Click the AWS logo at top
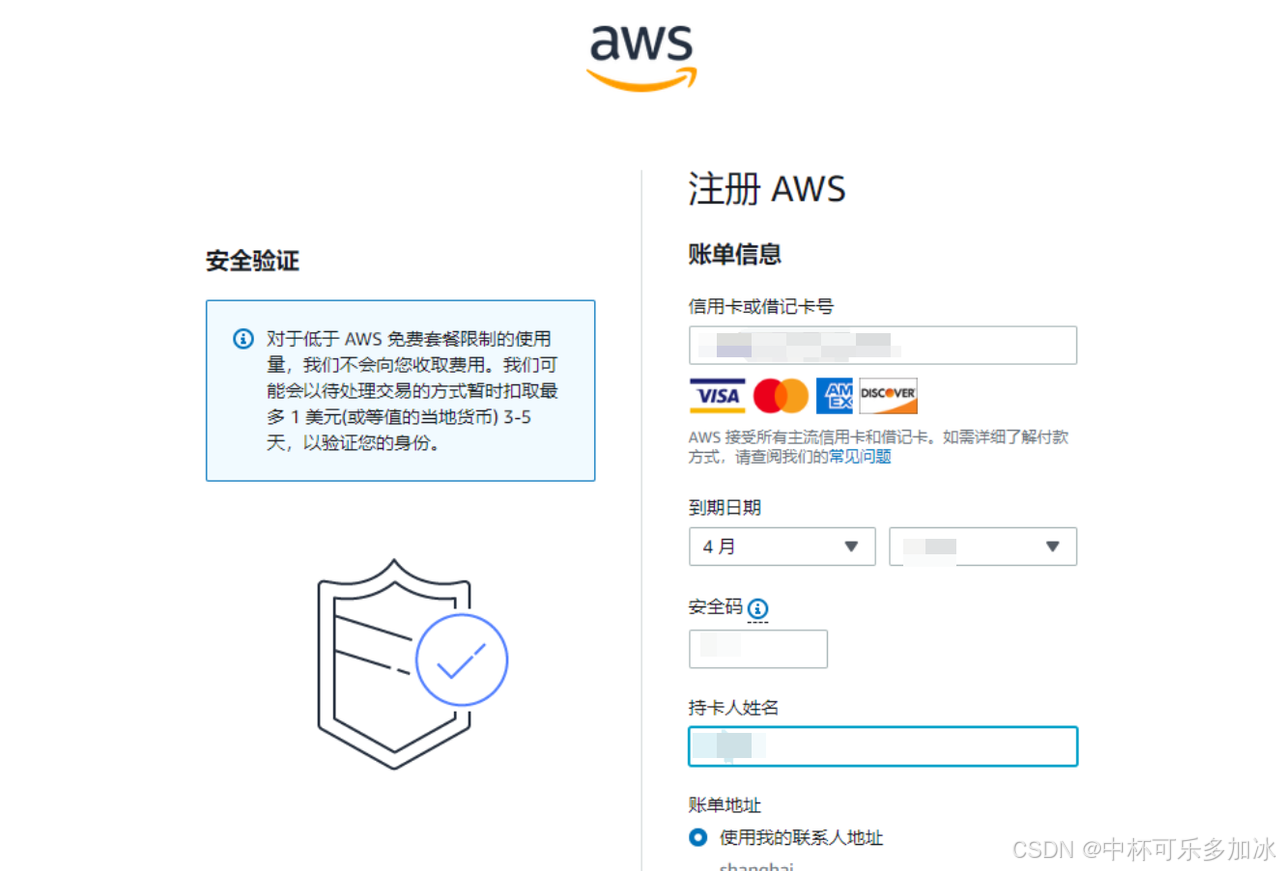 click(x=641, y=57)
